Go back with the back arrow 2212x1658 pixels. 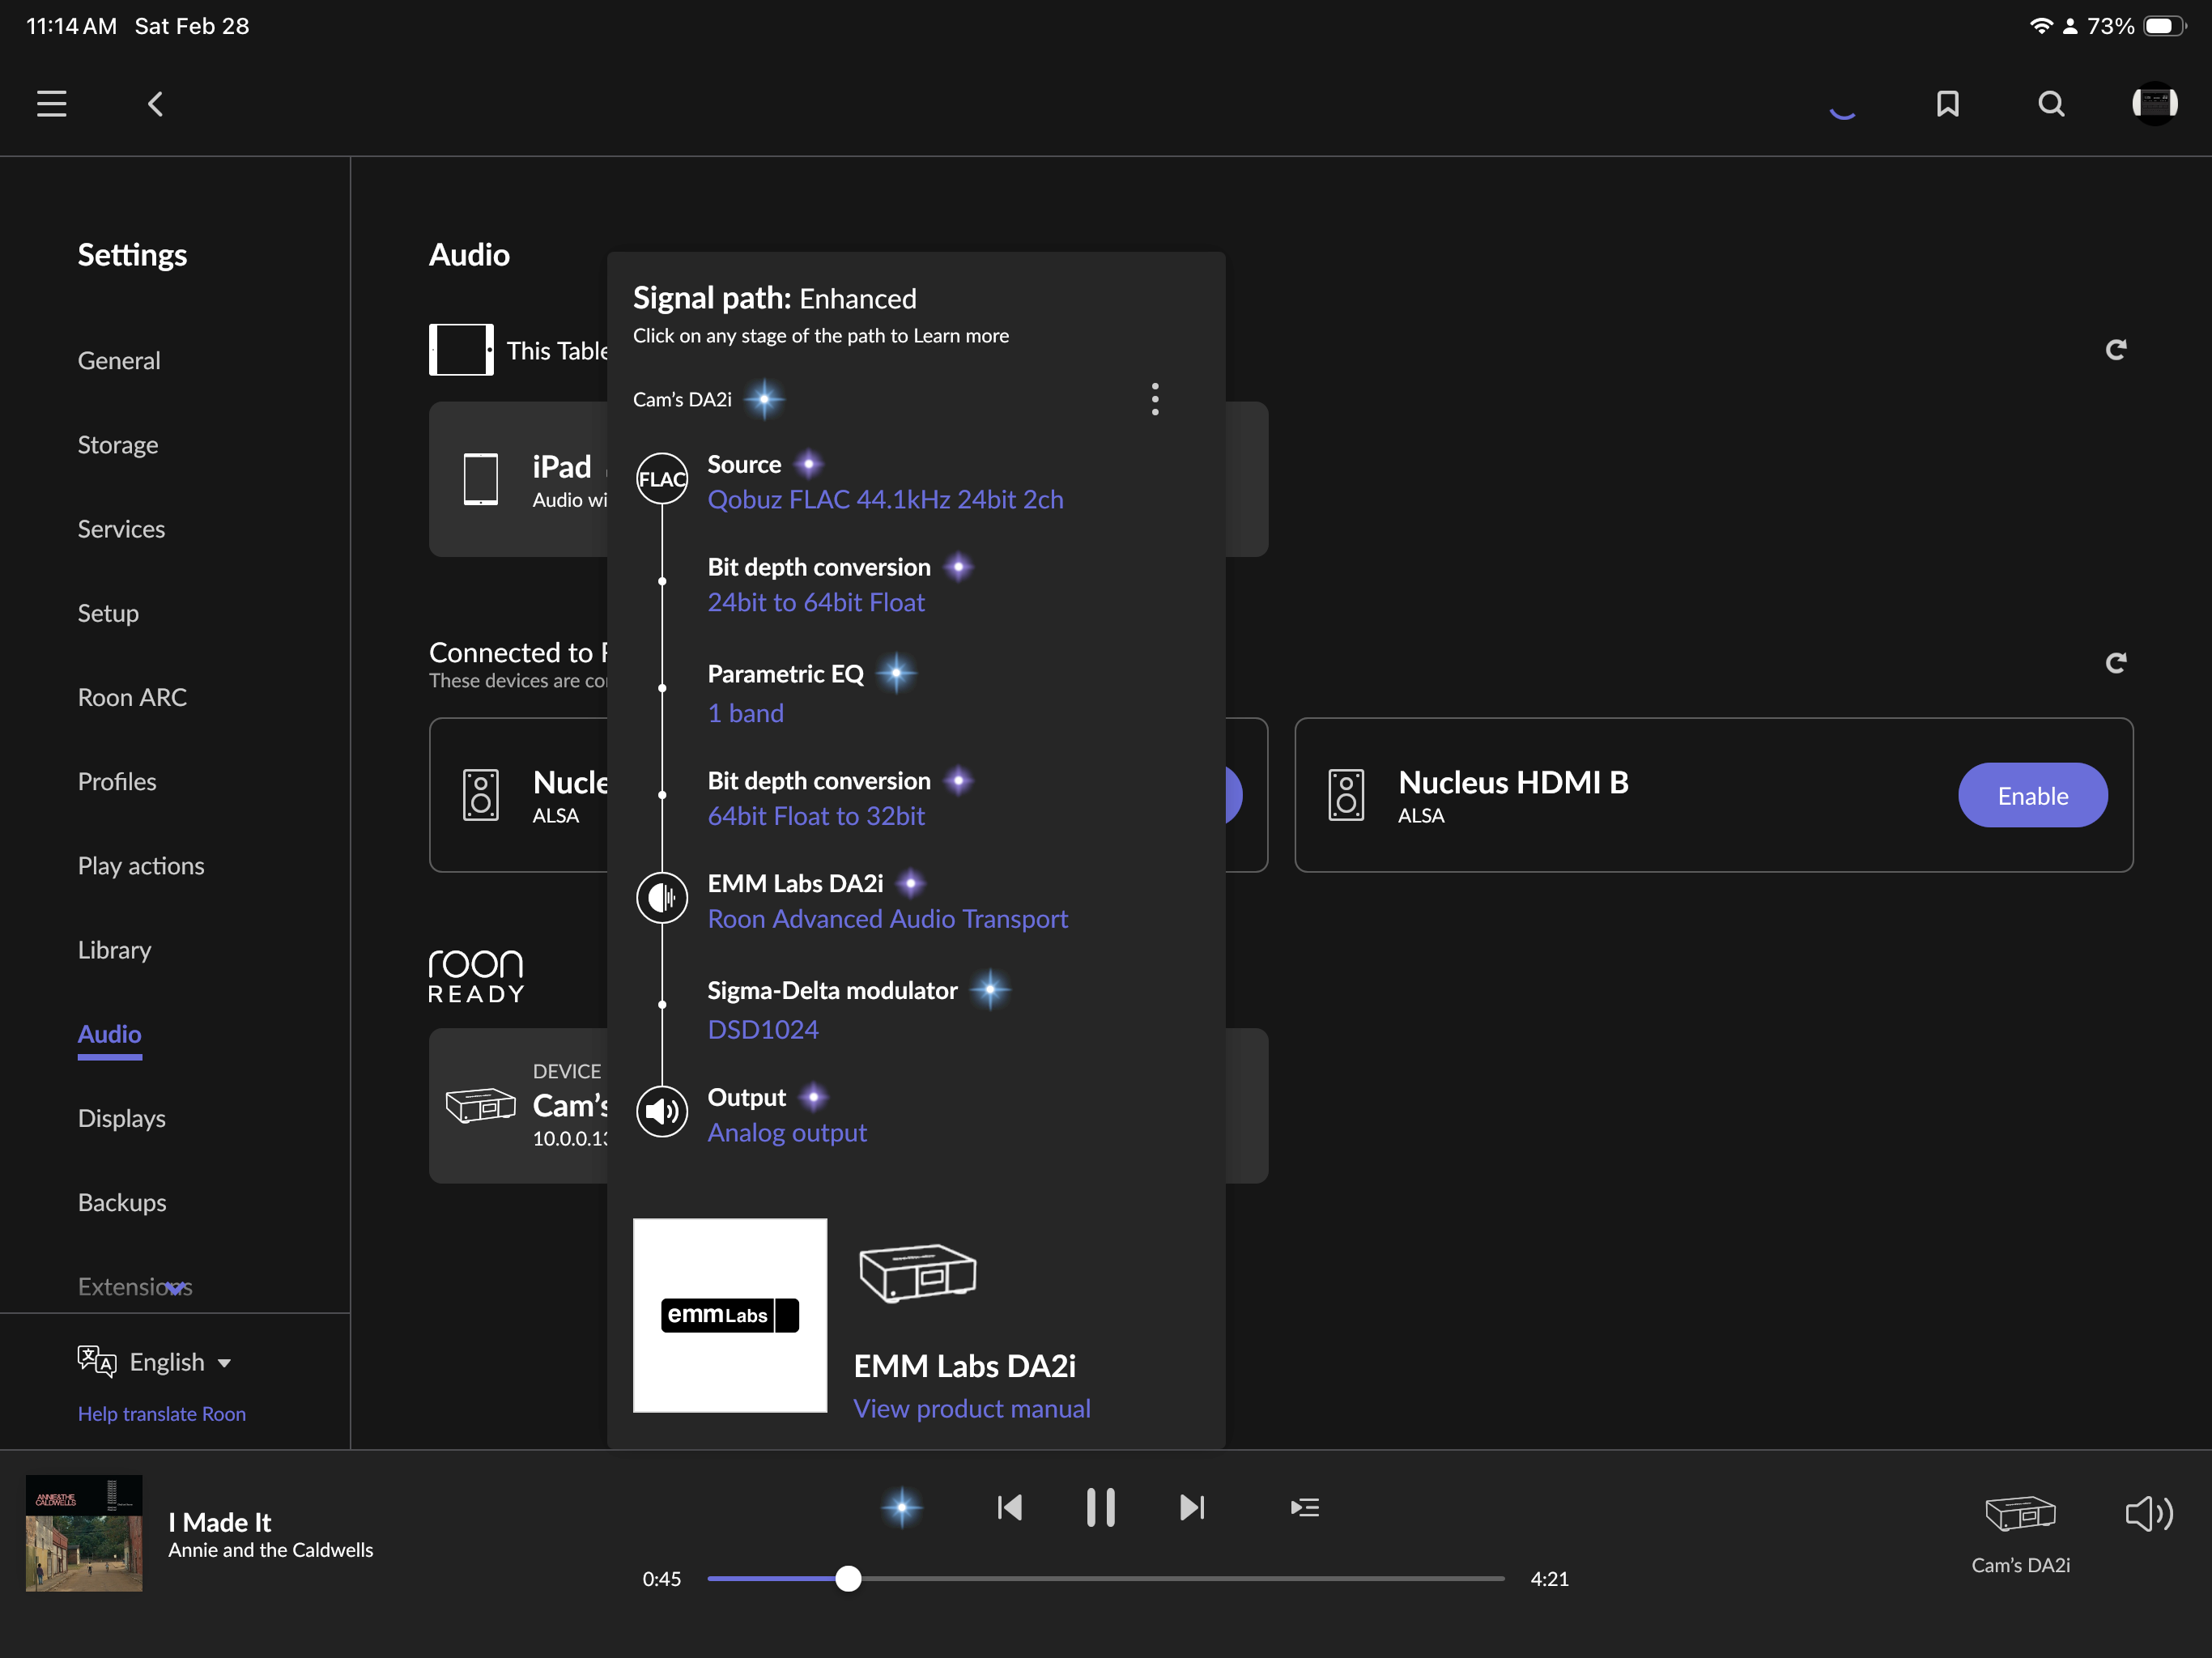point(155,104)
